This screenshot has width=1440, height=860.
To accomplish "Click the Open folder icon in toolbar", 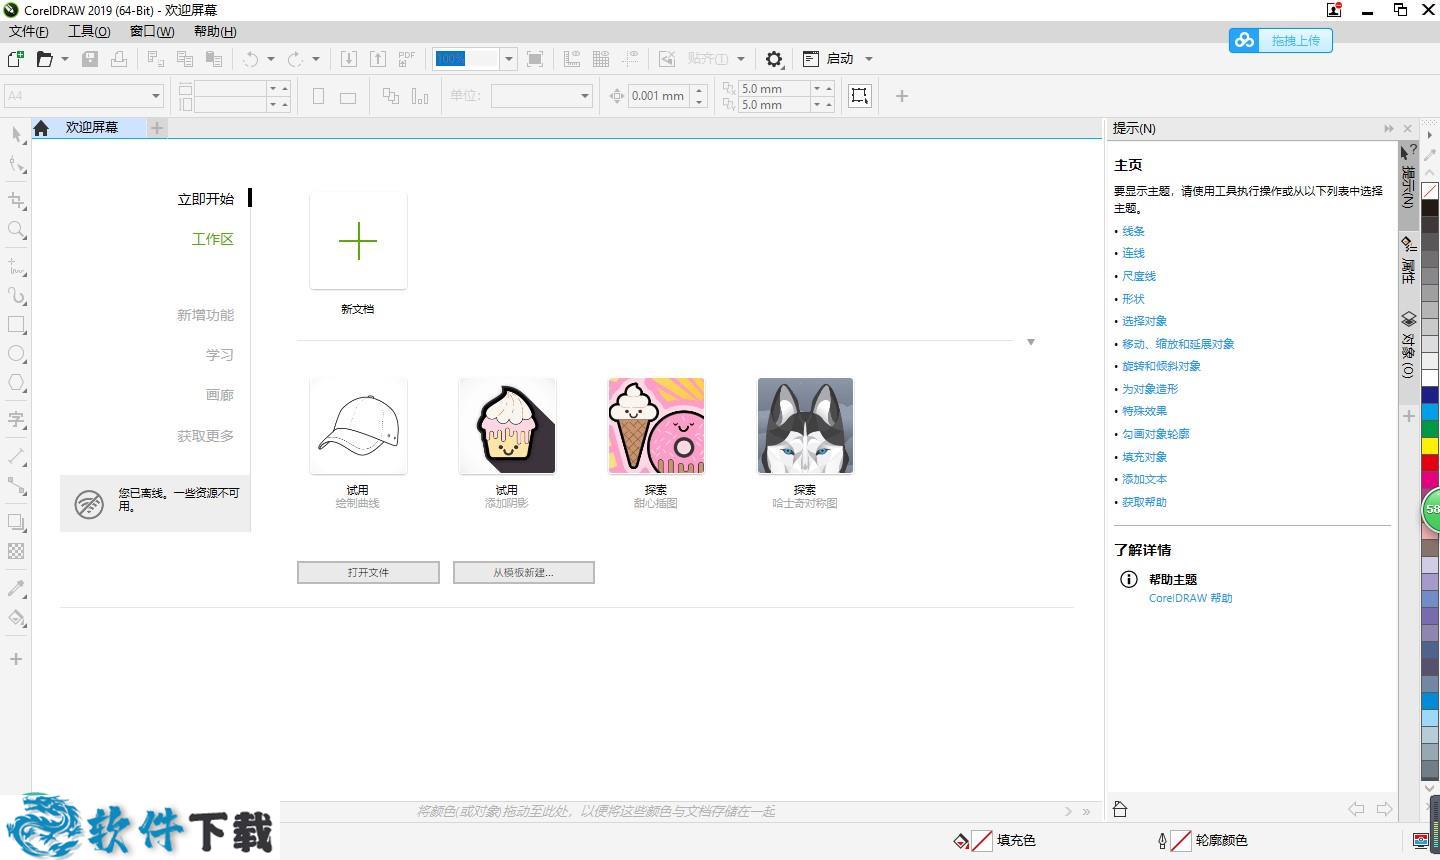I will click(x=44, y=59).
